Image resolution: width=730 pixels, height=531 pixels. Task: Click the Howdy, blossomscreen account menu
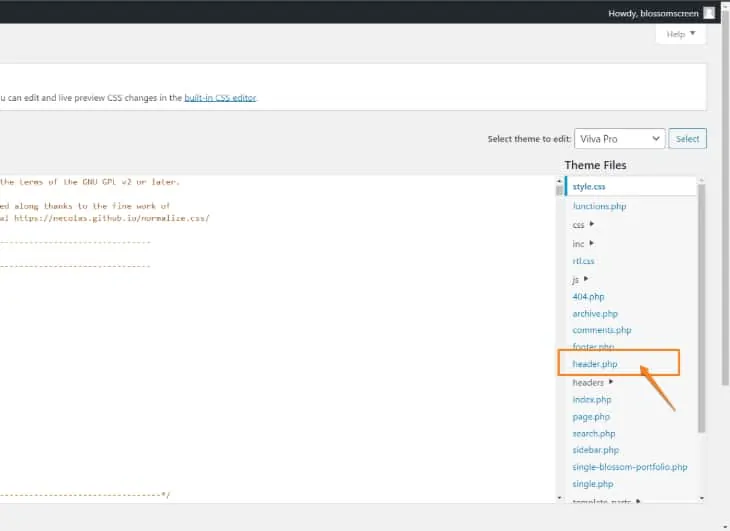click(654, 13)
